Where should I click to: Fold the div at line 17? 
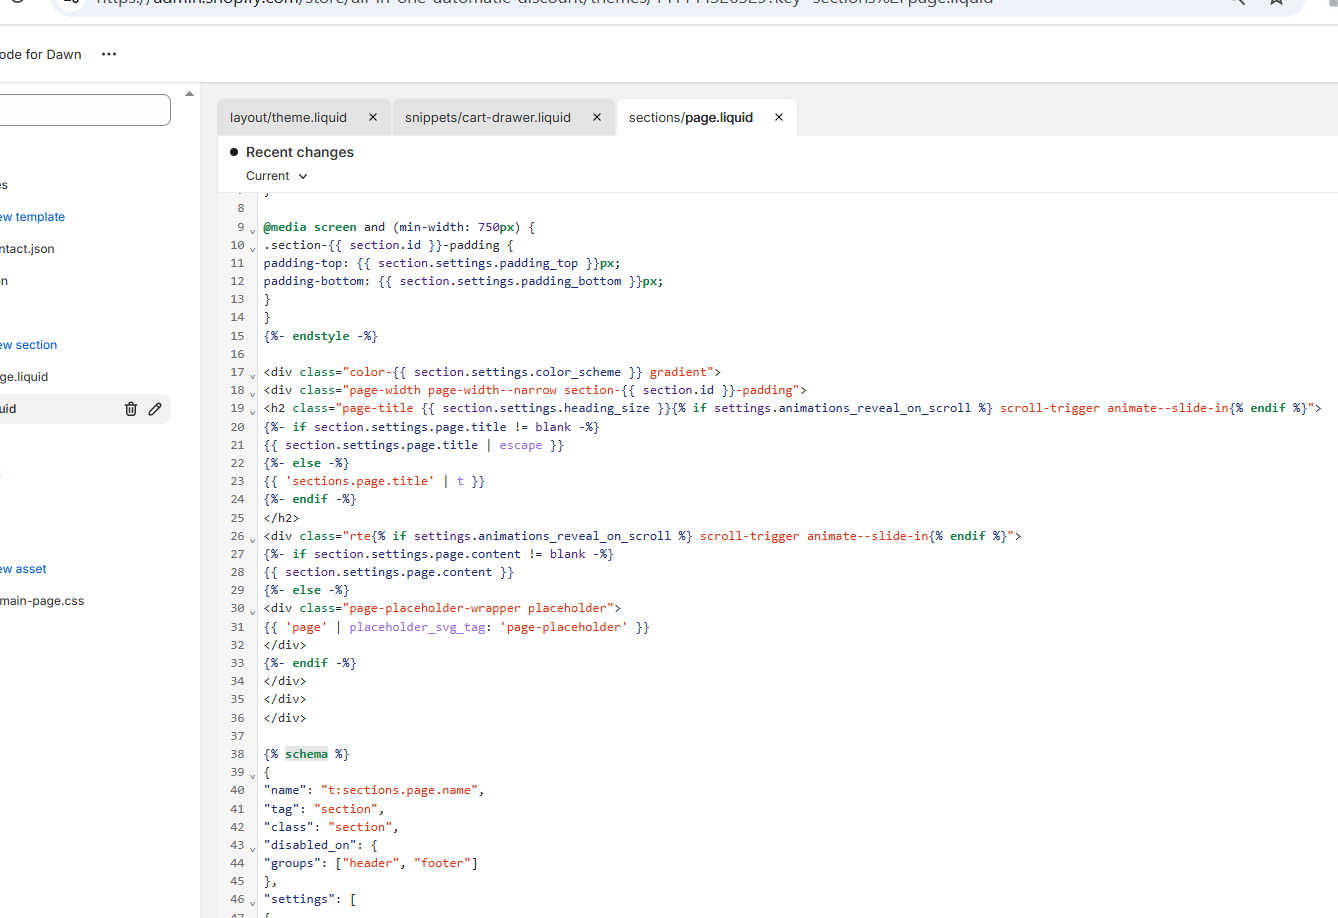(252, 375)
